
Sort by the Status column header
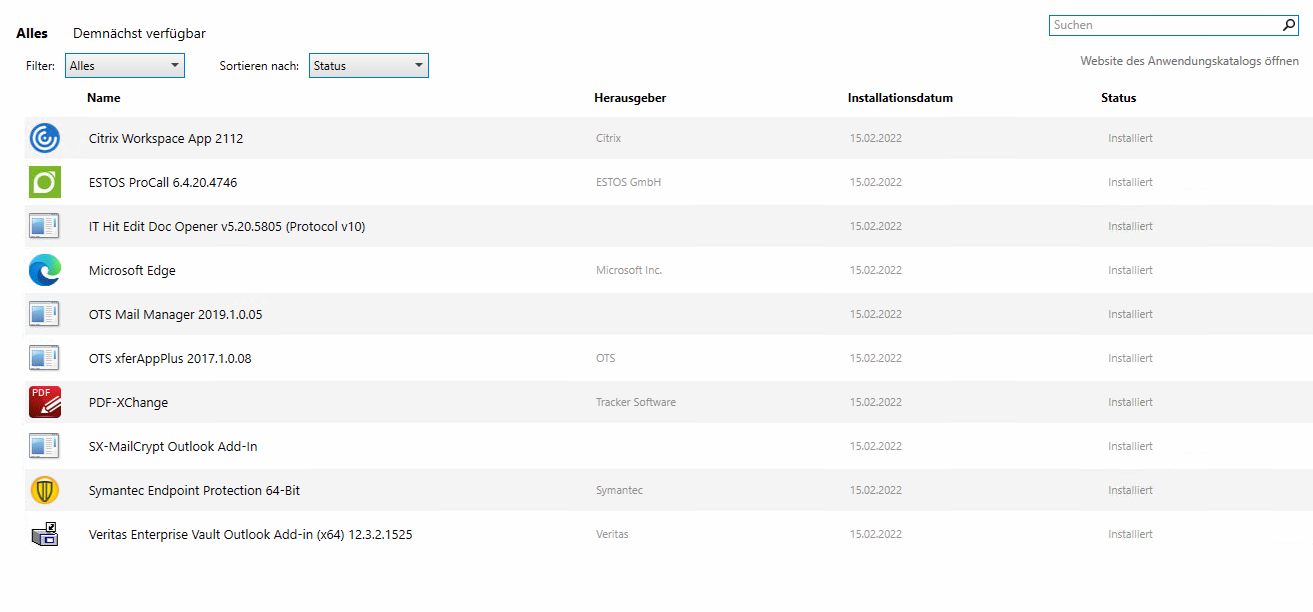coord(1119,98)
